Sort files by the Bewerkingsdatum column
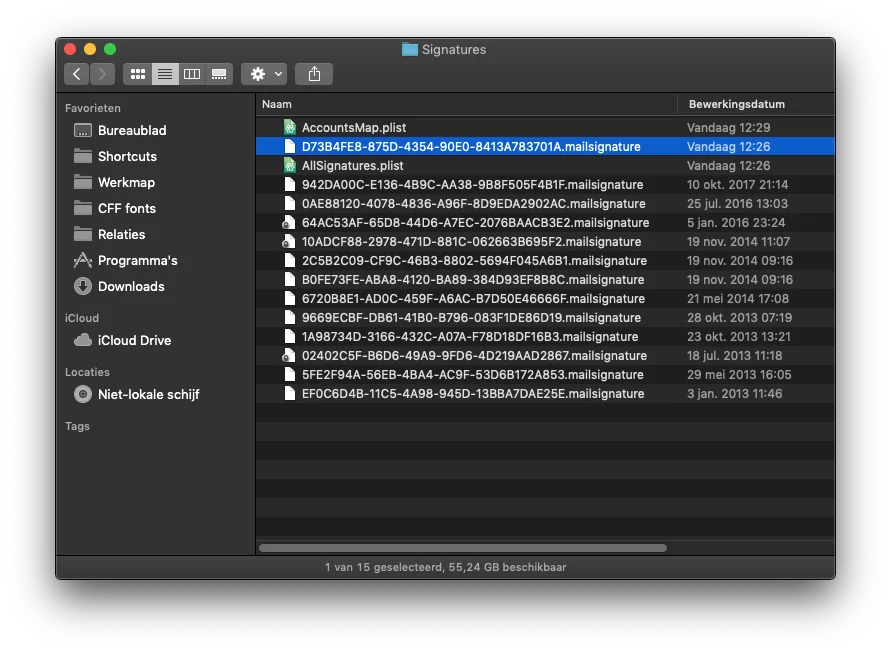The width and height of the screenshot is (891, 653). pos(756,104)
